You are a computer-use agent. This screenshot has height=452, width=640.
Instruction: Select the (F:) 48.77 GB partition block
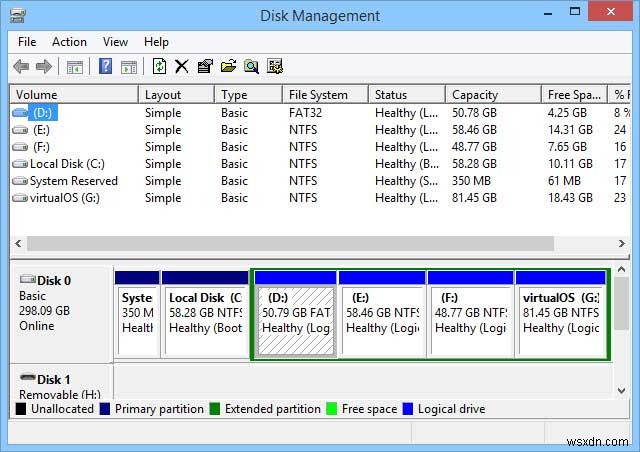pyautogui.click(x=470, y=314)
